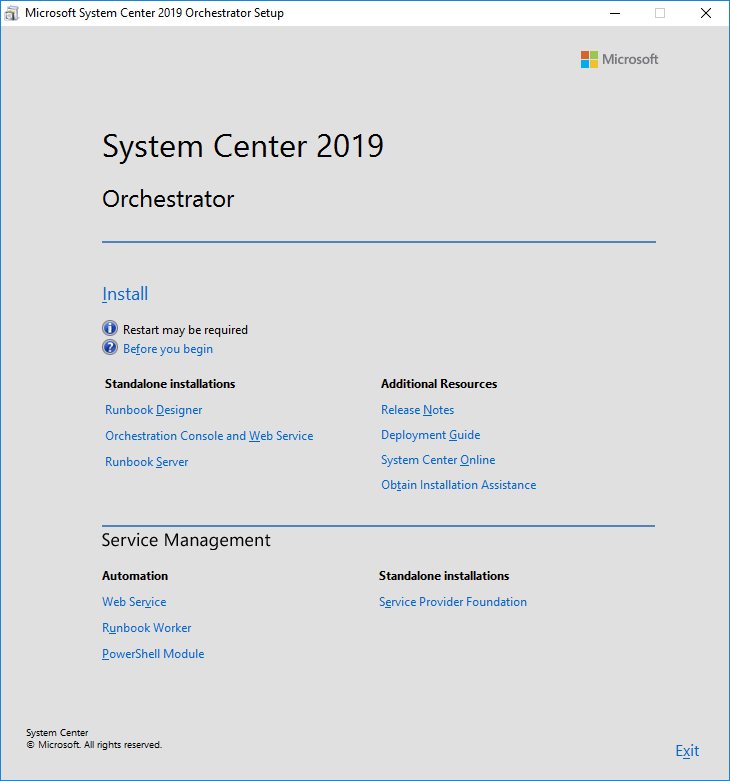Screen dimensions: 730x781
Task: Visit System Center Online
Action: pyautogui.click(x=438, y=460)
